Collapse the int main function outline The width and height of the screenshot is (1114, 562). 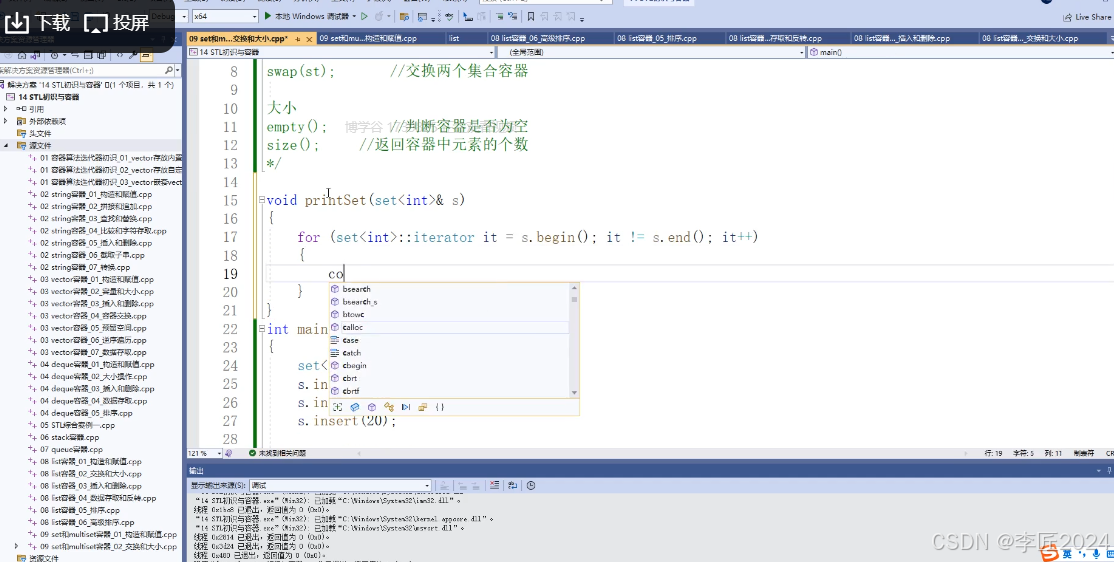[x=261, y=329]
